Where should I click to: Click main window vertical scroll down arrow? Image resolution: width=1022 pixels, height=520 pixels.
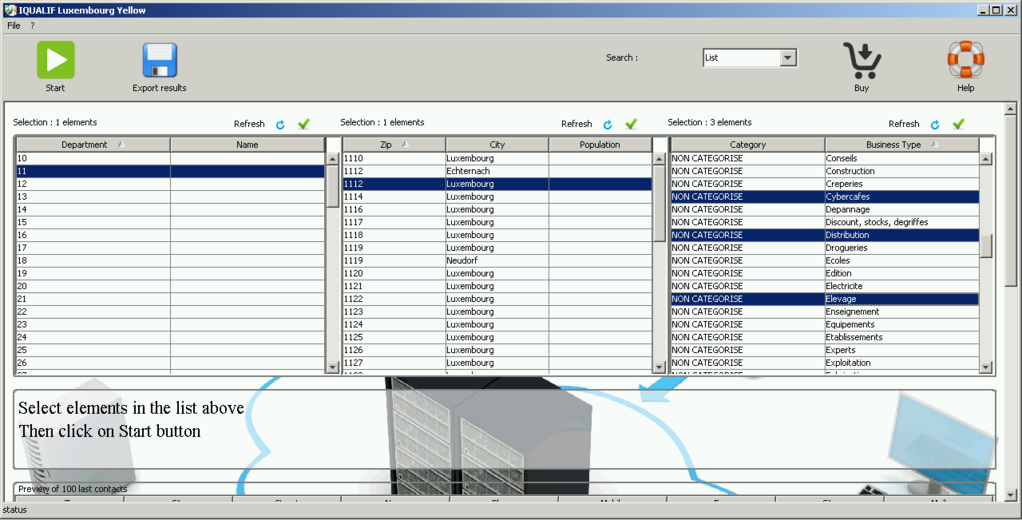[1010, 496]
